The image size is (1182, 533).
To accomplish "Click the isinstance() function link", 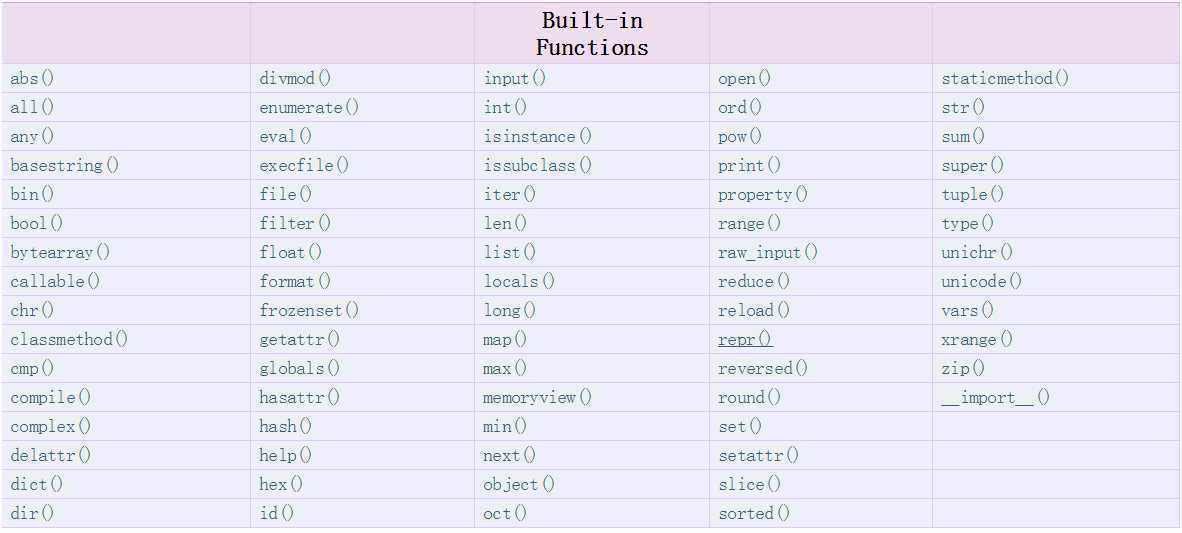I will [537, 136].
